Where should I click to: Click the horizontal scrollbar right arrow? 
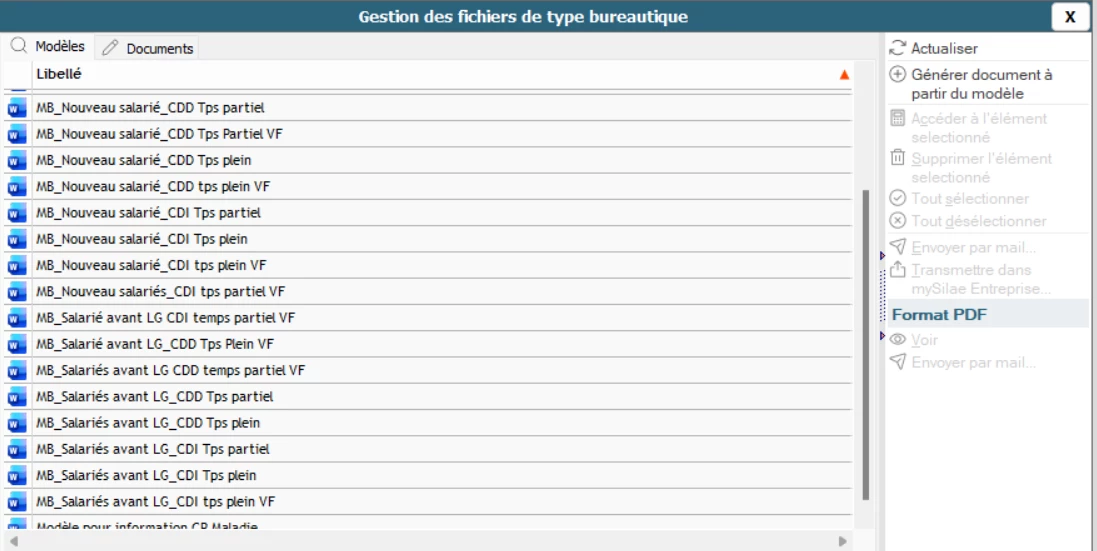click(x=843, y=541)
